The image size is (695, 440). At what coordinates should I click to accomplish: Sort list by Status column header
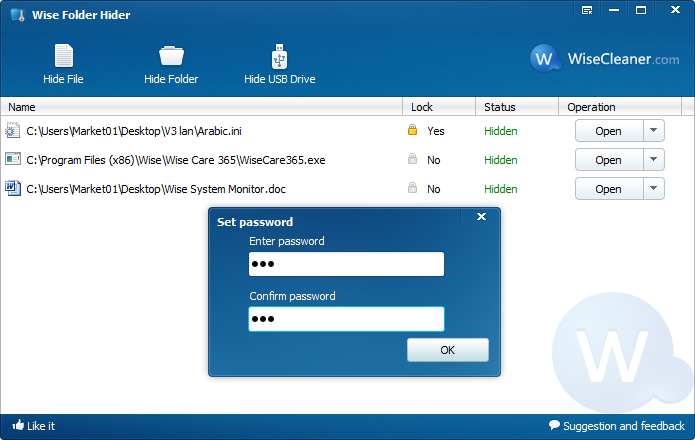coord(517,107)
